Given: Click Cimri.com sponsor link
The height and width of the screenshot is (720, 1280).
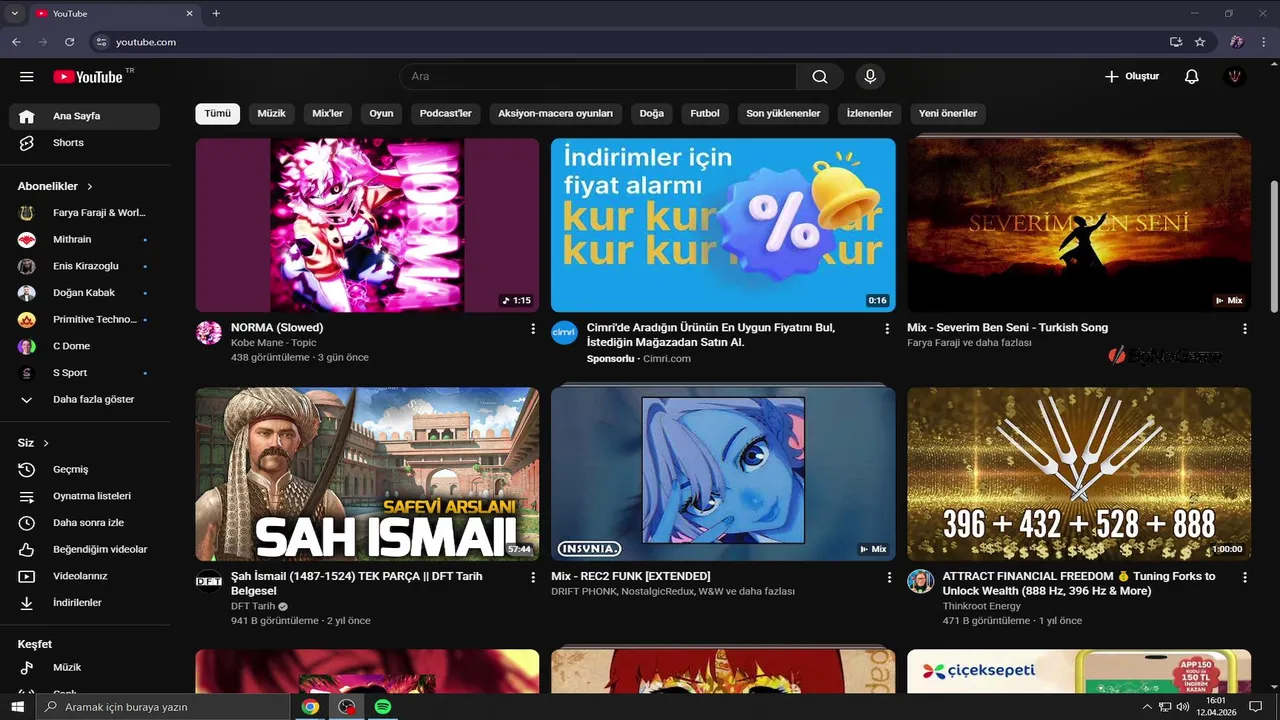Looking at the screenshot, I should click(x=666, y=358).
